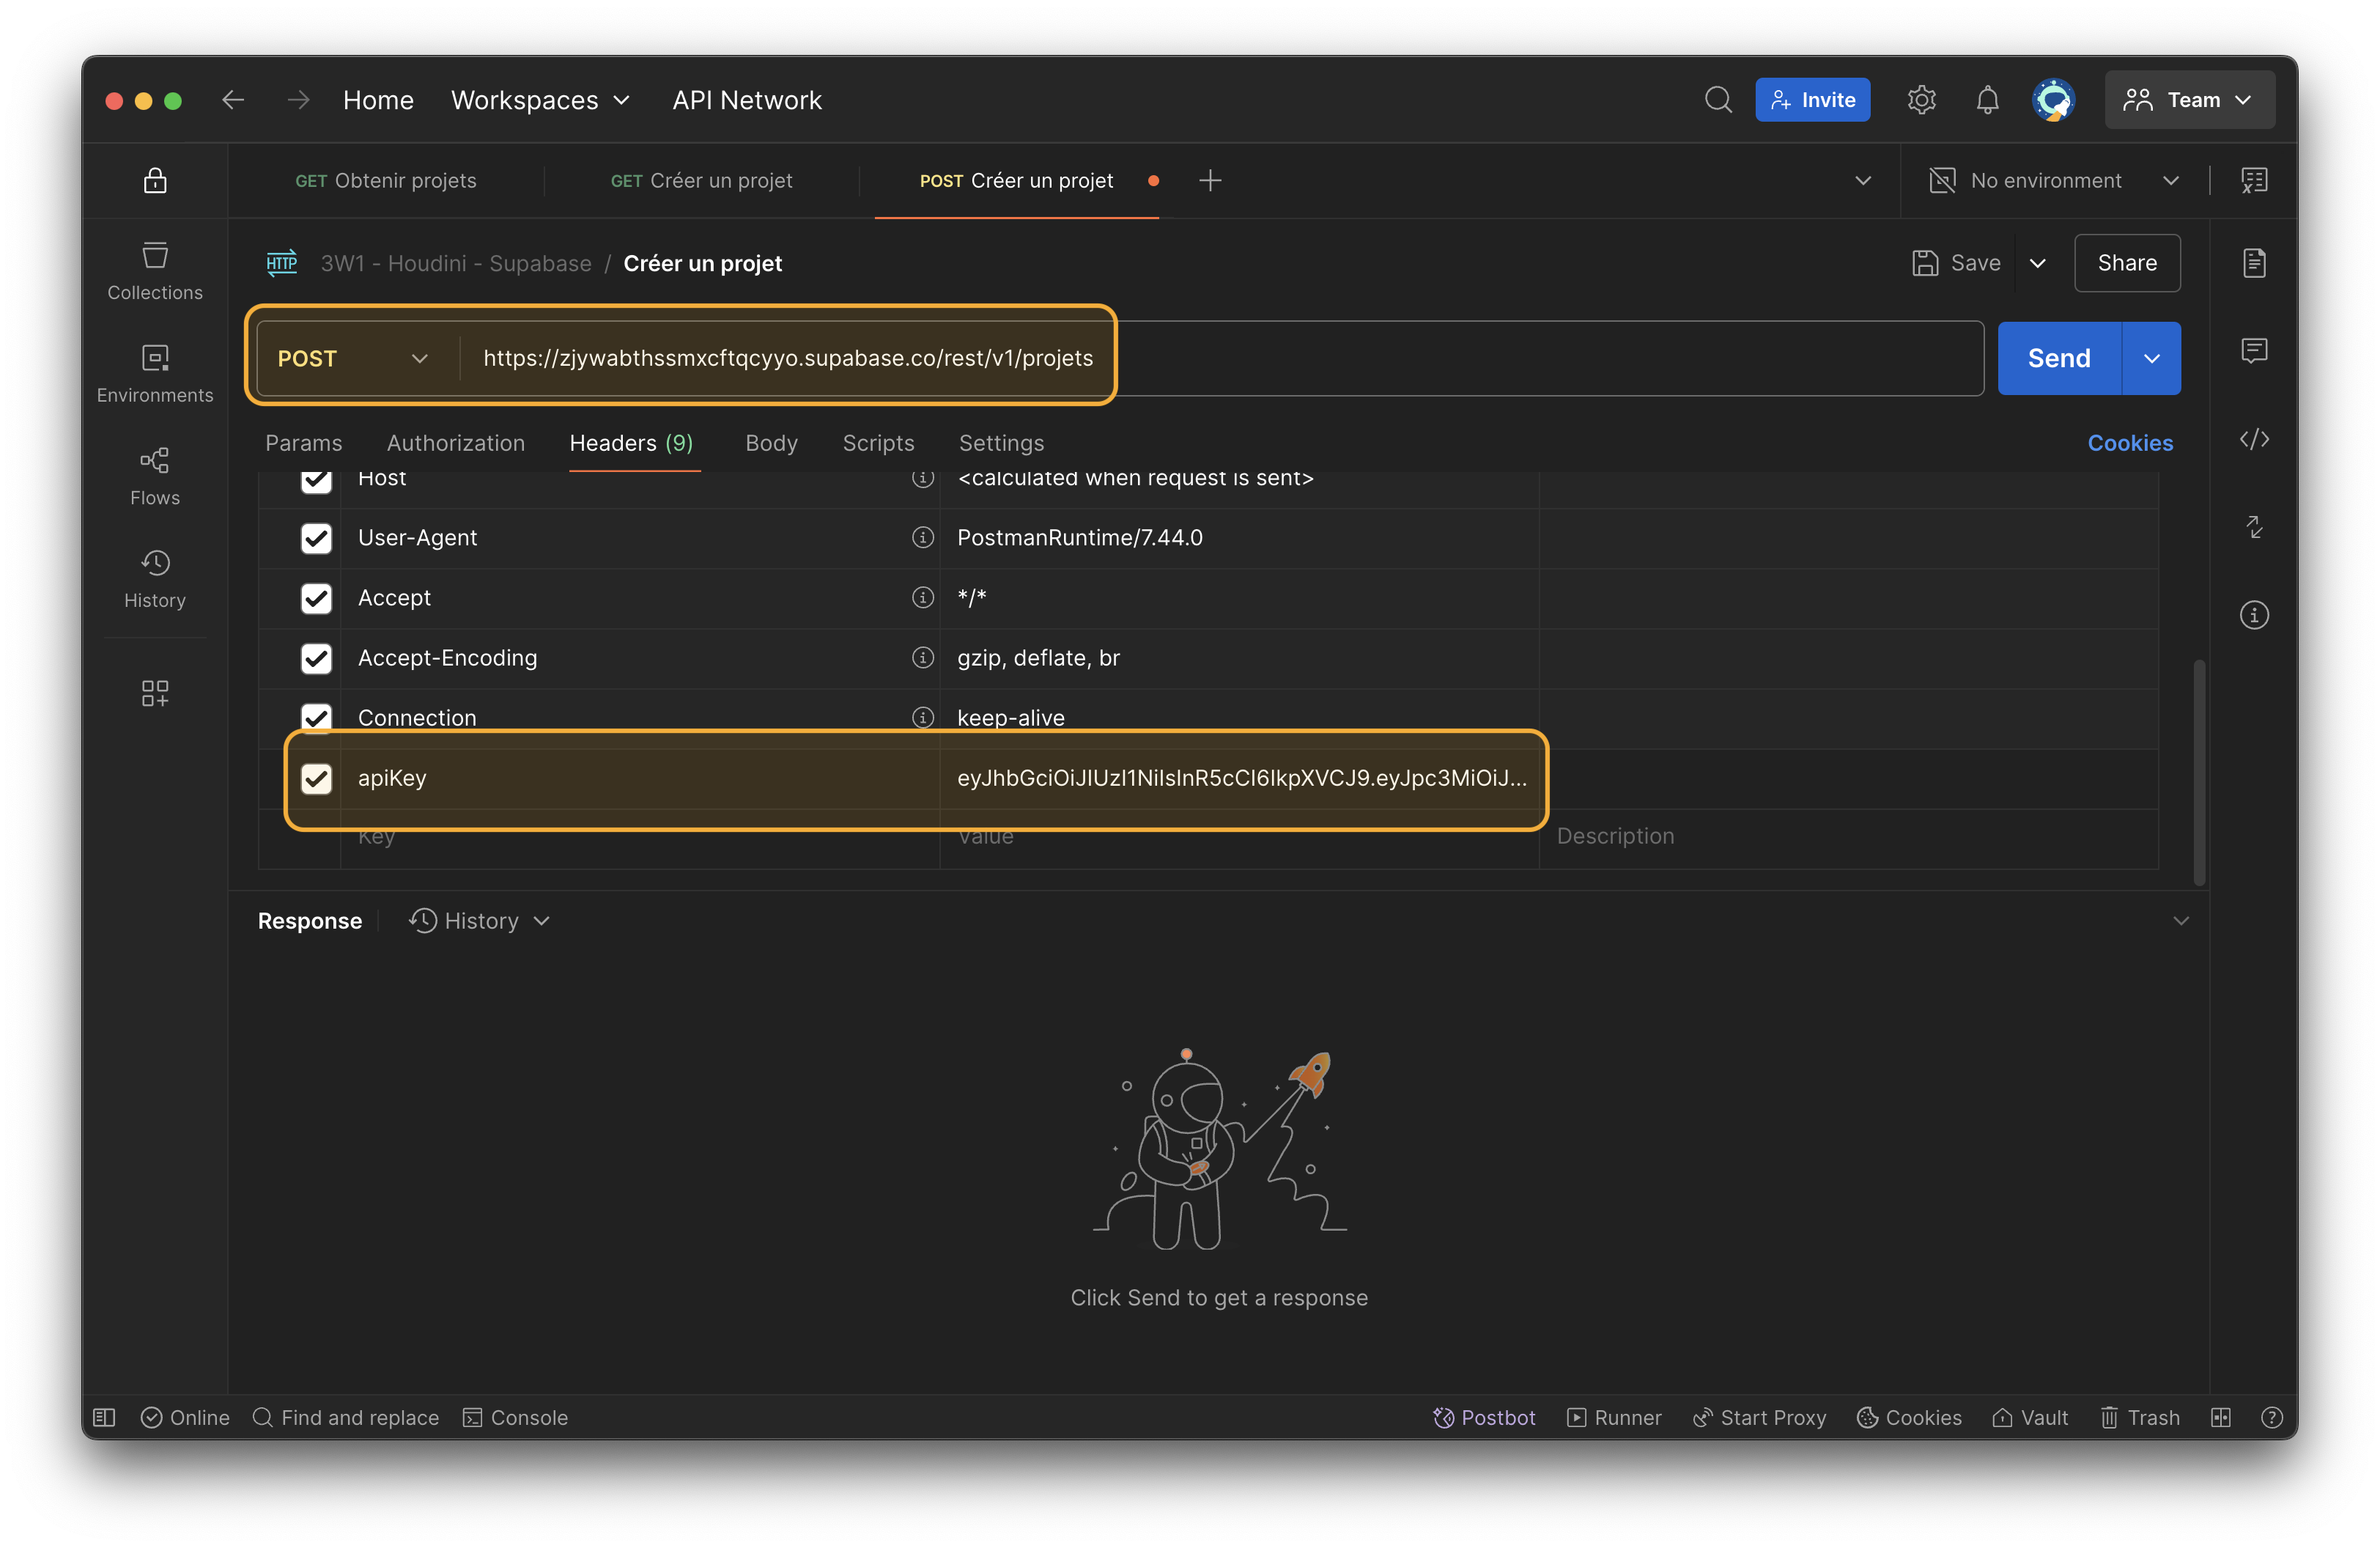Open the Send options dropdown arrow
Screen dimensions: 2380x1548
pyautogui.click(x=2151, y=358)
